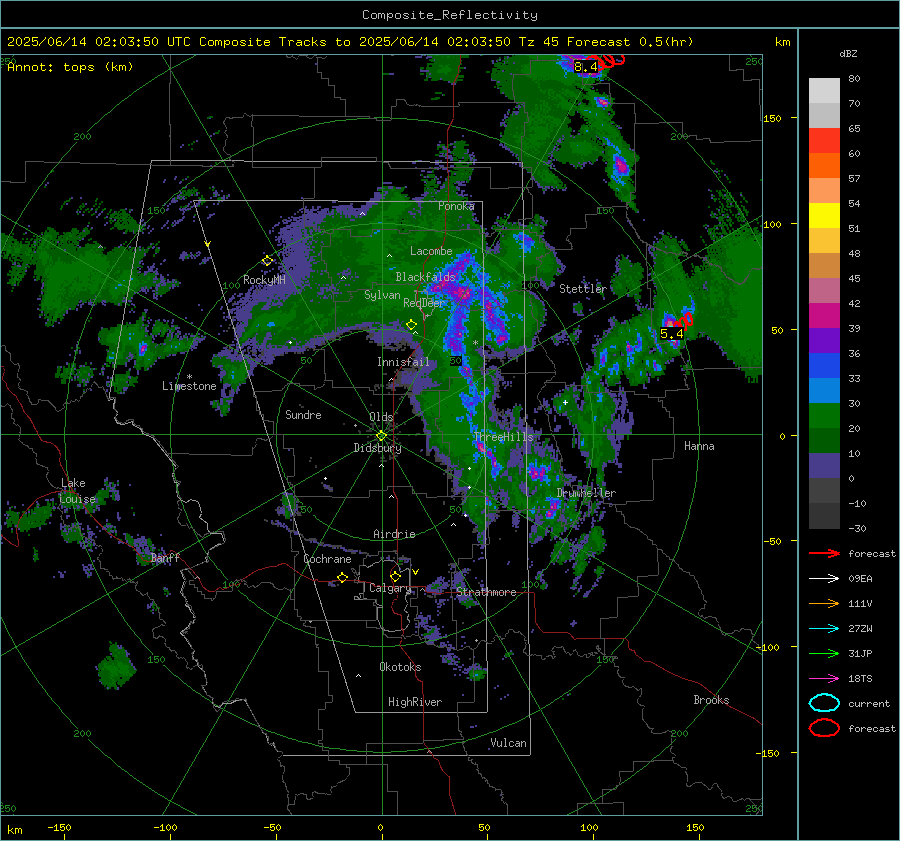Select the red 65-60 dBZ color swatch
The height and width of the screenshot is (841, 900).
click(x=824, y=140)
